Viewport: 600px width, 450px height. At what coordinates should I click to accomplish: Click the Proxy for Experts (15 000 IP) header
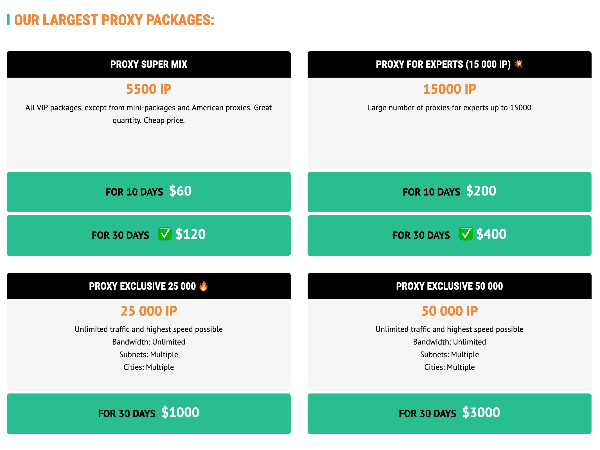450,64
